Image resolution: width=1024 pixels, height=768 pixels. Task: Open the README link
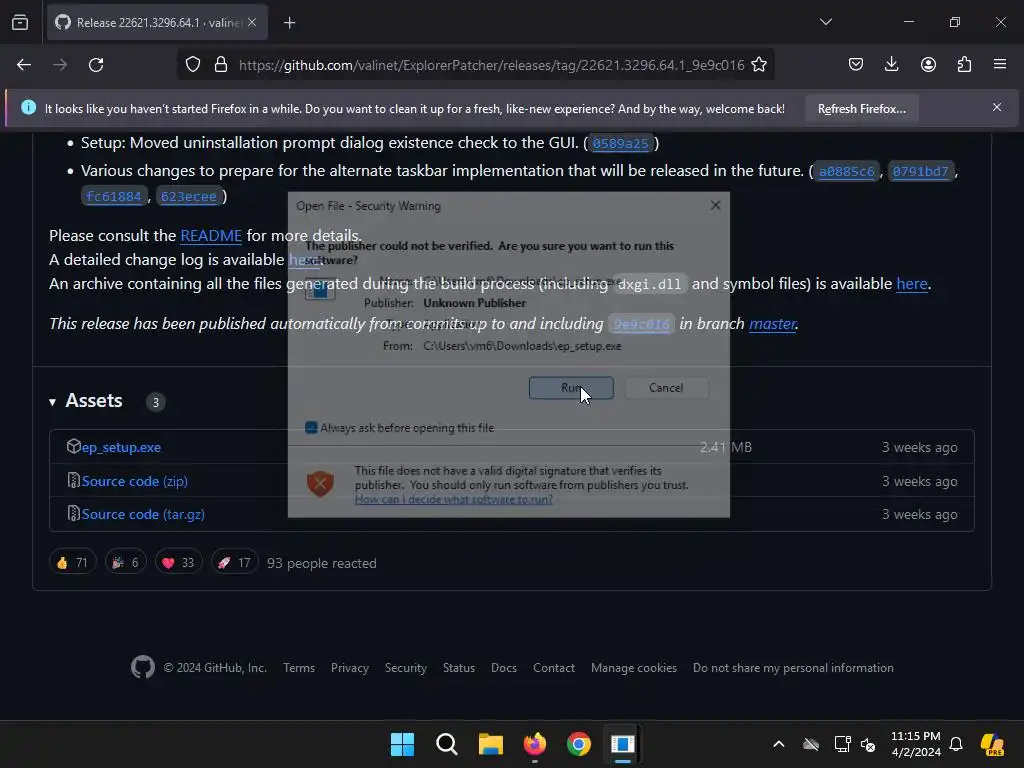(211, 236)
